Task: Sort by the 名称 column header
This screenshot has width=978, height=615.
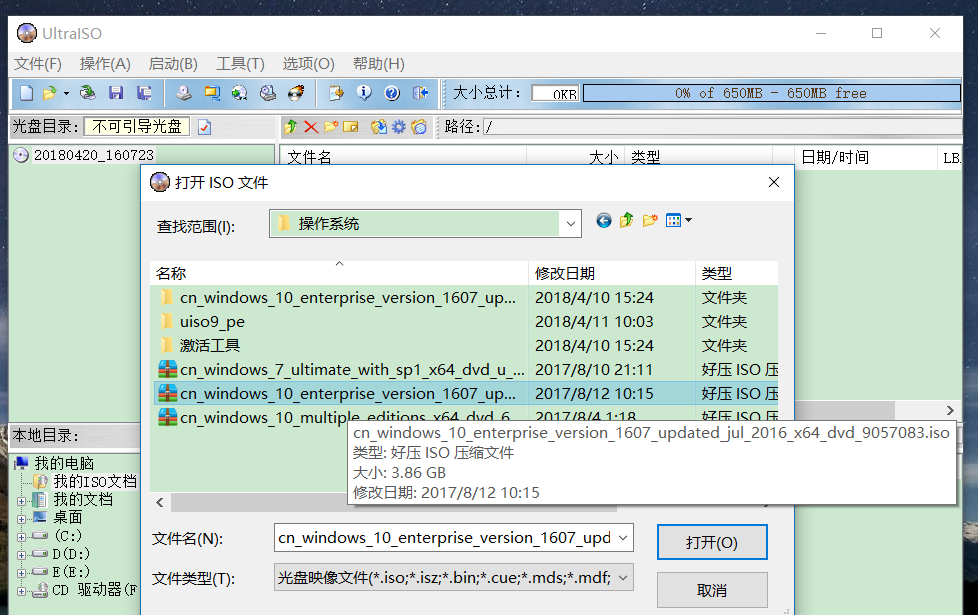Action: tap(339, 273)
